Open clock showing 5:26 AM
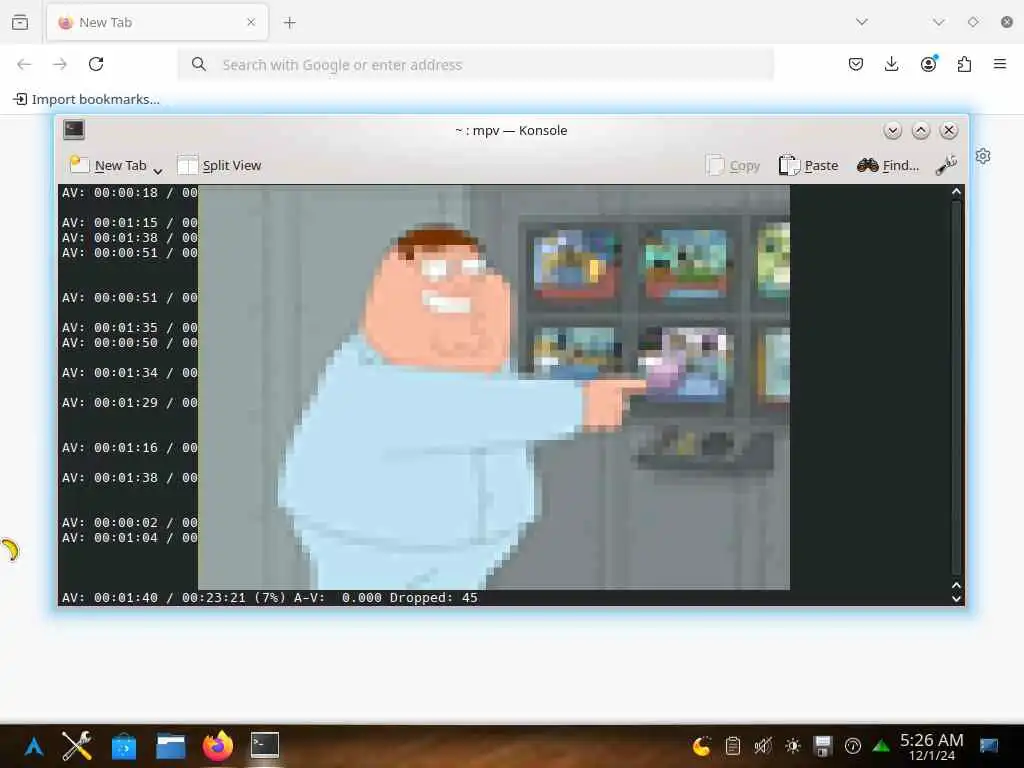Image resolution: width=1024 pixels, height=768 pixels. tap(932, 746)
